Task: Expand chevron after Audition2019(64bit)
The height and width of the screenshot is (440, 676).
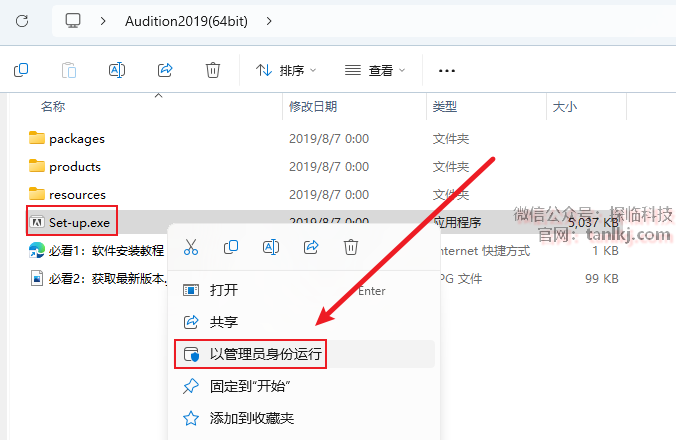Action: point(269,21)
